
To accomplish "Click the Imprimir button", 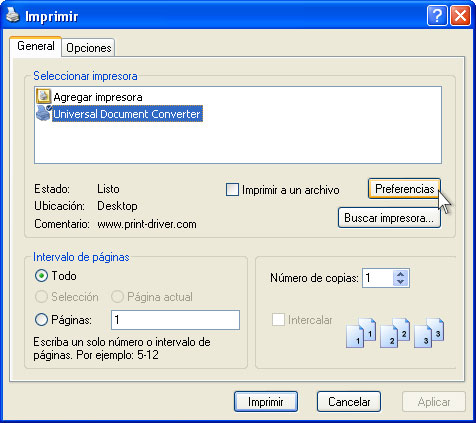I will click(x=266, y=402).
